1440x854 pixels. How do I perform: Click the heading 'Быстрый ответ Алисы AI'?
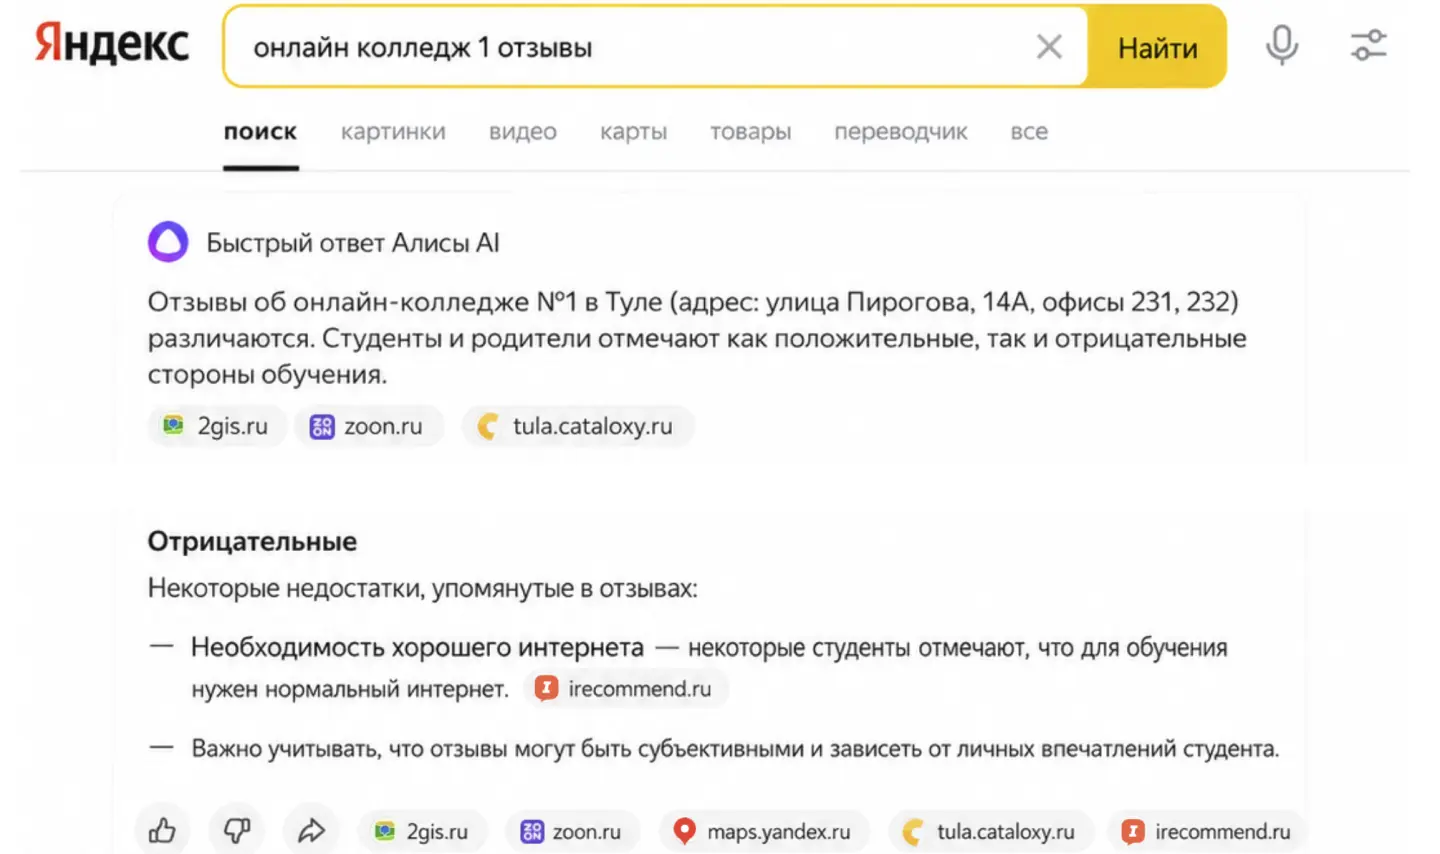pyautogui.click(x=352, y=243)
